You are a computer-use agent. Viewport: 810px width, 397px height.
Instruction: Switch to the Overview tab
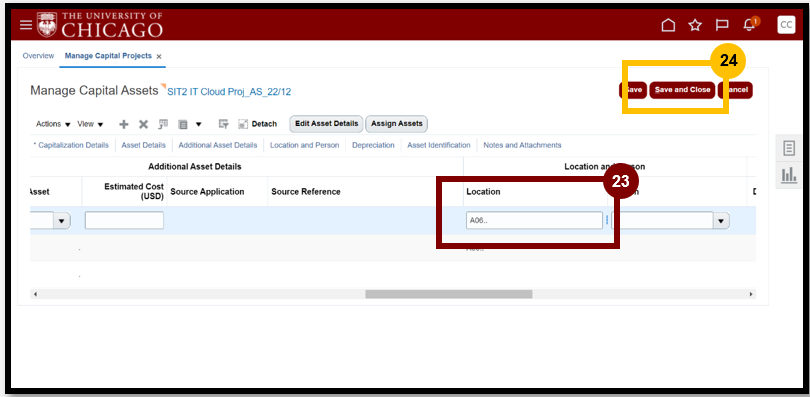point(38,56)
